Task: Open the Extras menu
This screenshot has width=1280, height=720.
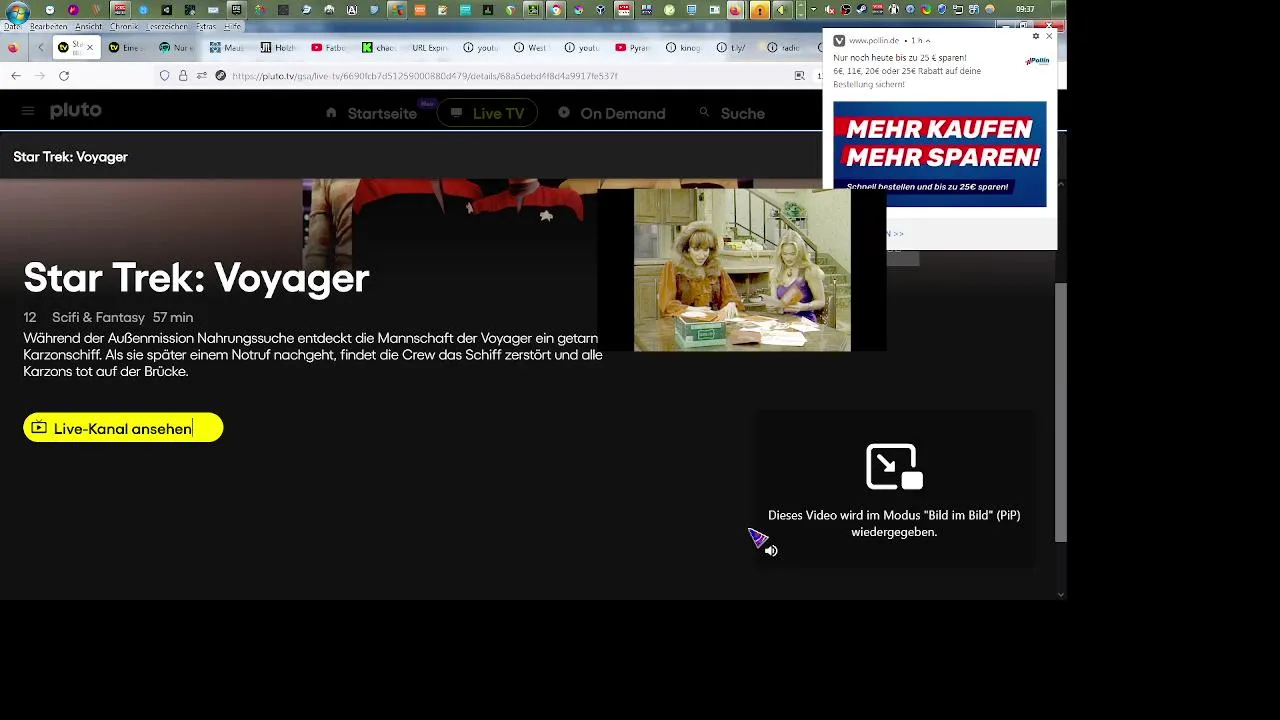Action: click(x=207, y=26)
